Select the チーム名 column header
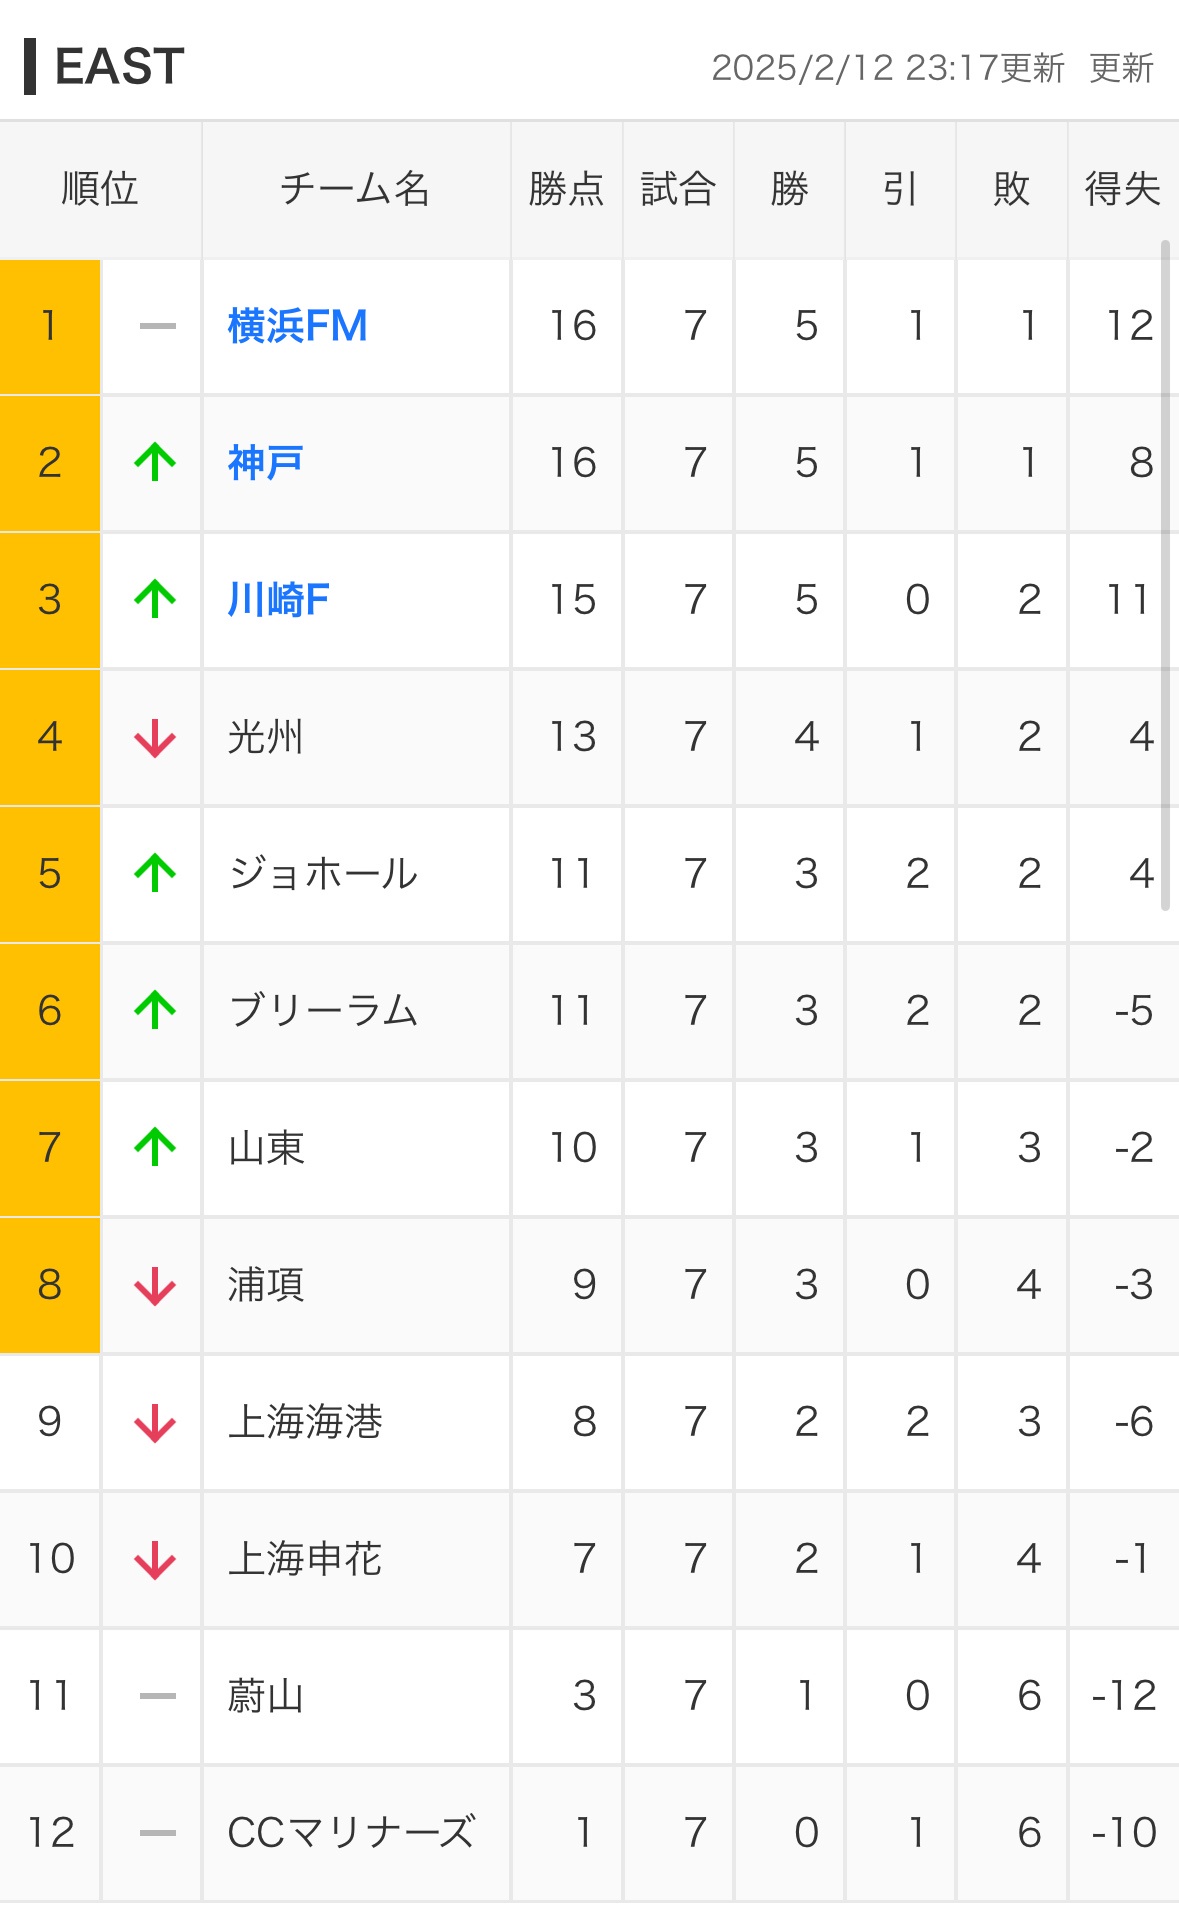This screenshot has width=1179, height=1916. point(356,189)
